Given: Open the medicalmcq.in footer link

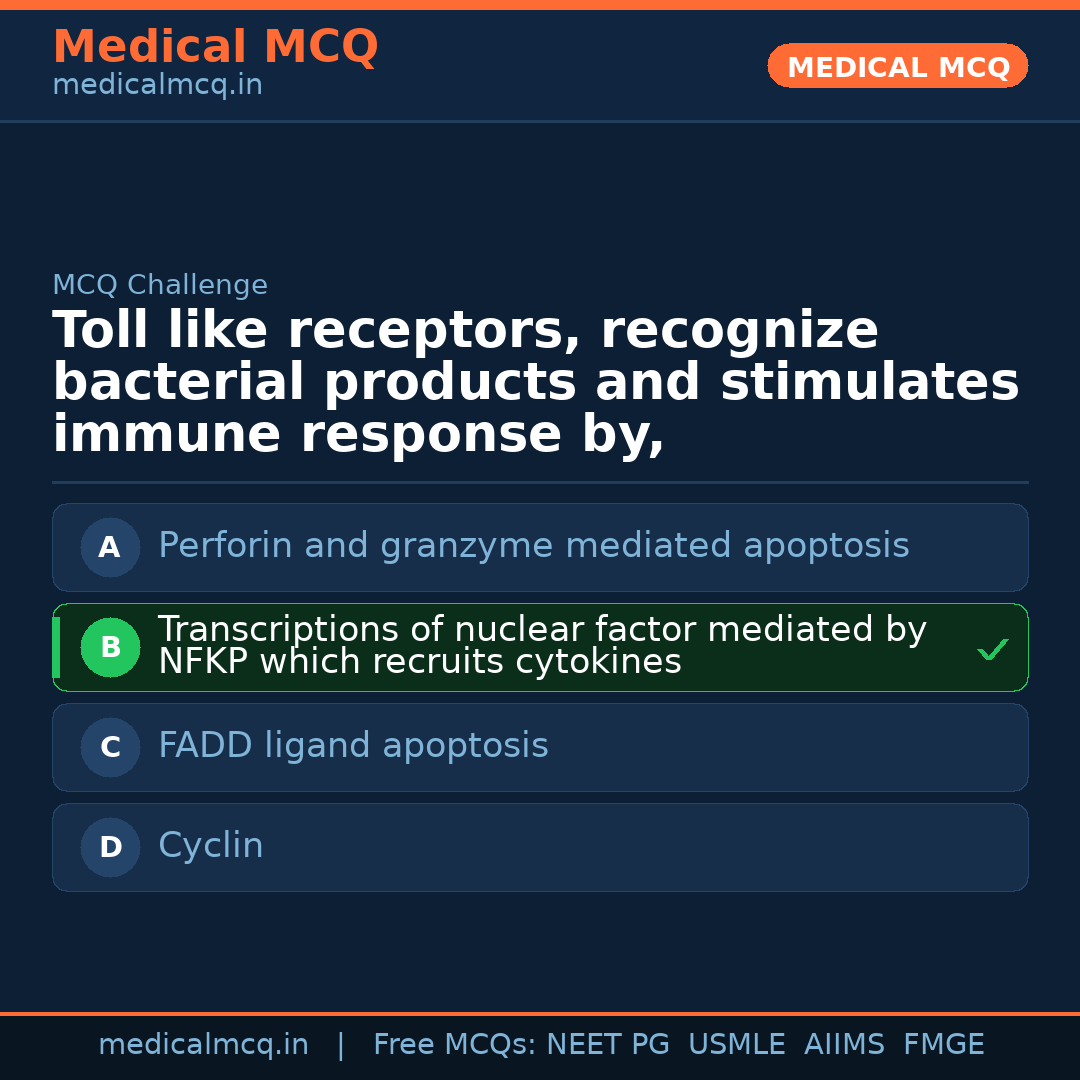Looking at the screenshot, I should tap(203, 1045).
